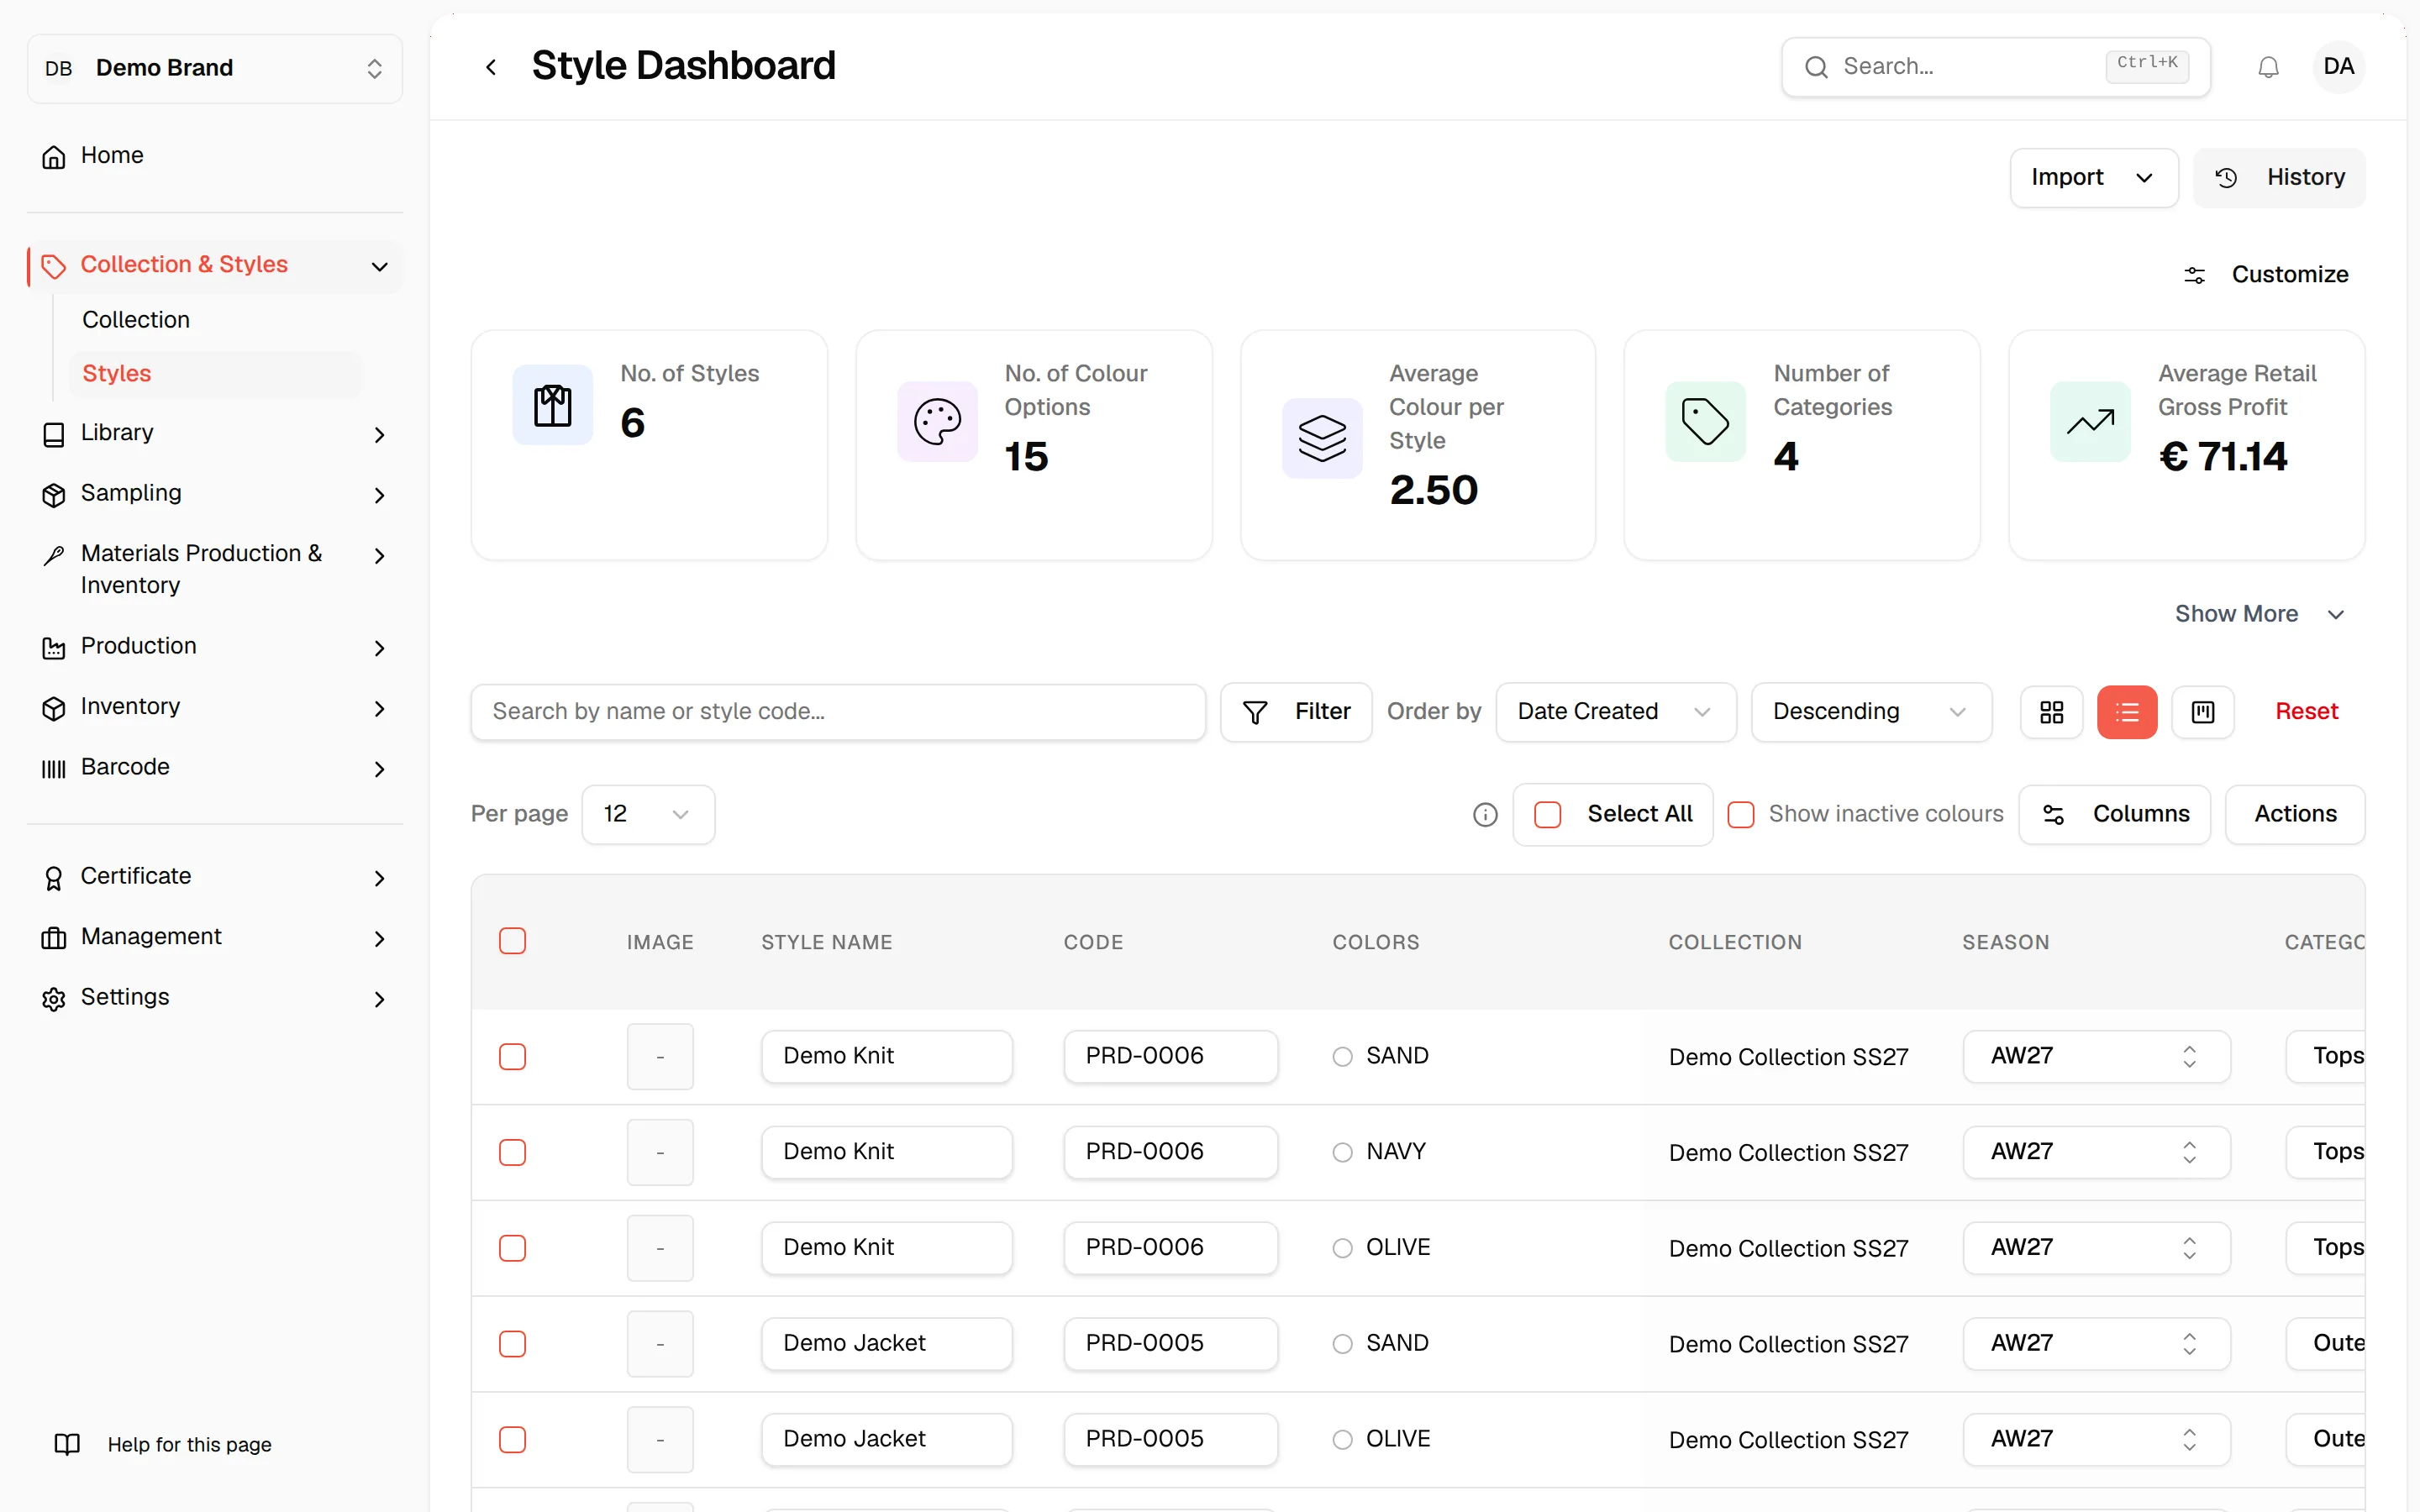Screen dimensions: 2420x1512
Task: Open Help for this page
Action: tap(163, 1445)
